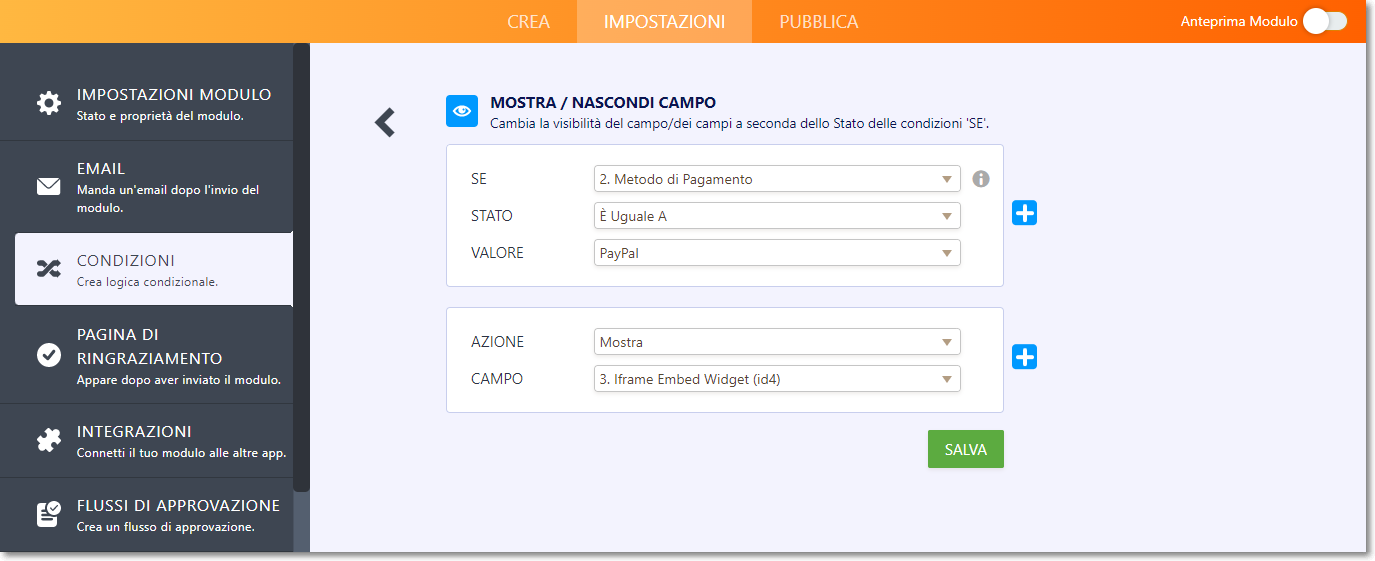Image resolution: width=1375 pixels, height=561 pixels.
Task: Expand the AZIONE dropdown showing Mostra
Action: coord(776,342)
